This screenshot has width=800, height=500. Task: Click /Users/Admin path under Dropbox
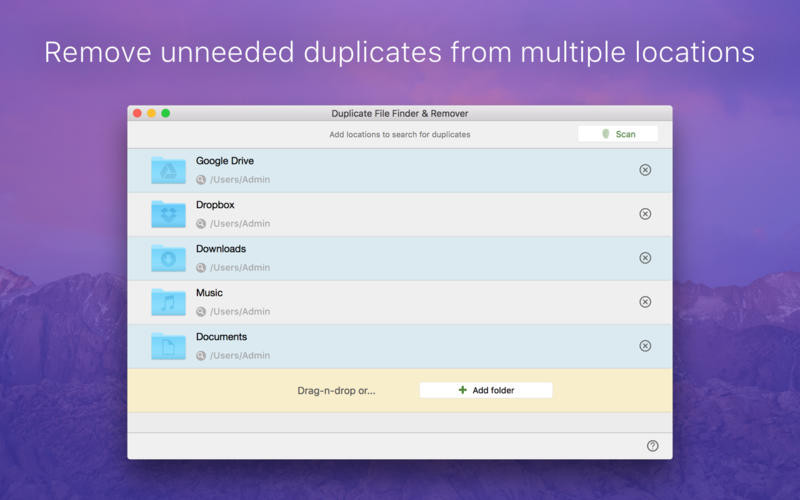coord(240,223)
